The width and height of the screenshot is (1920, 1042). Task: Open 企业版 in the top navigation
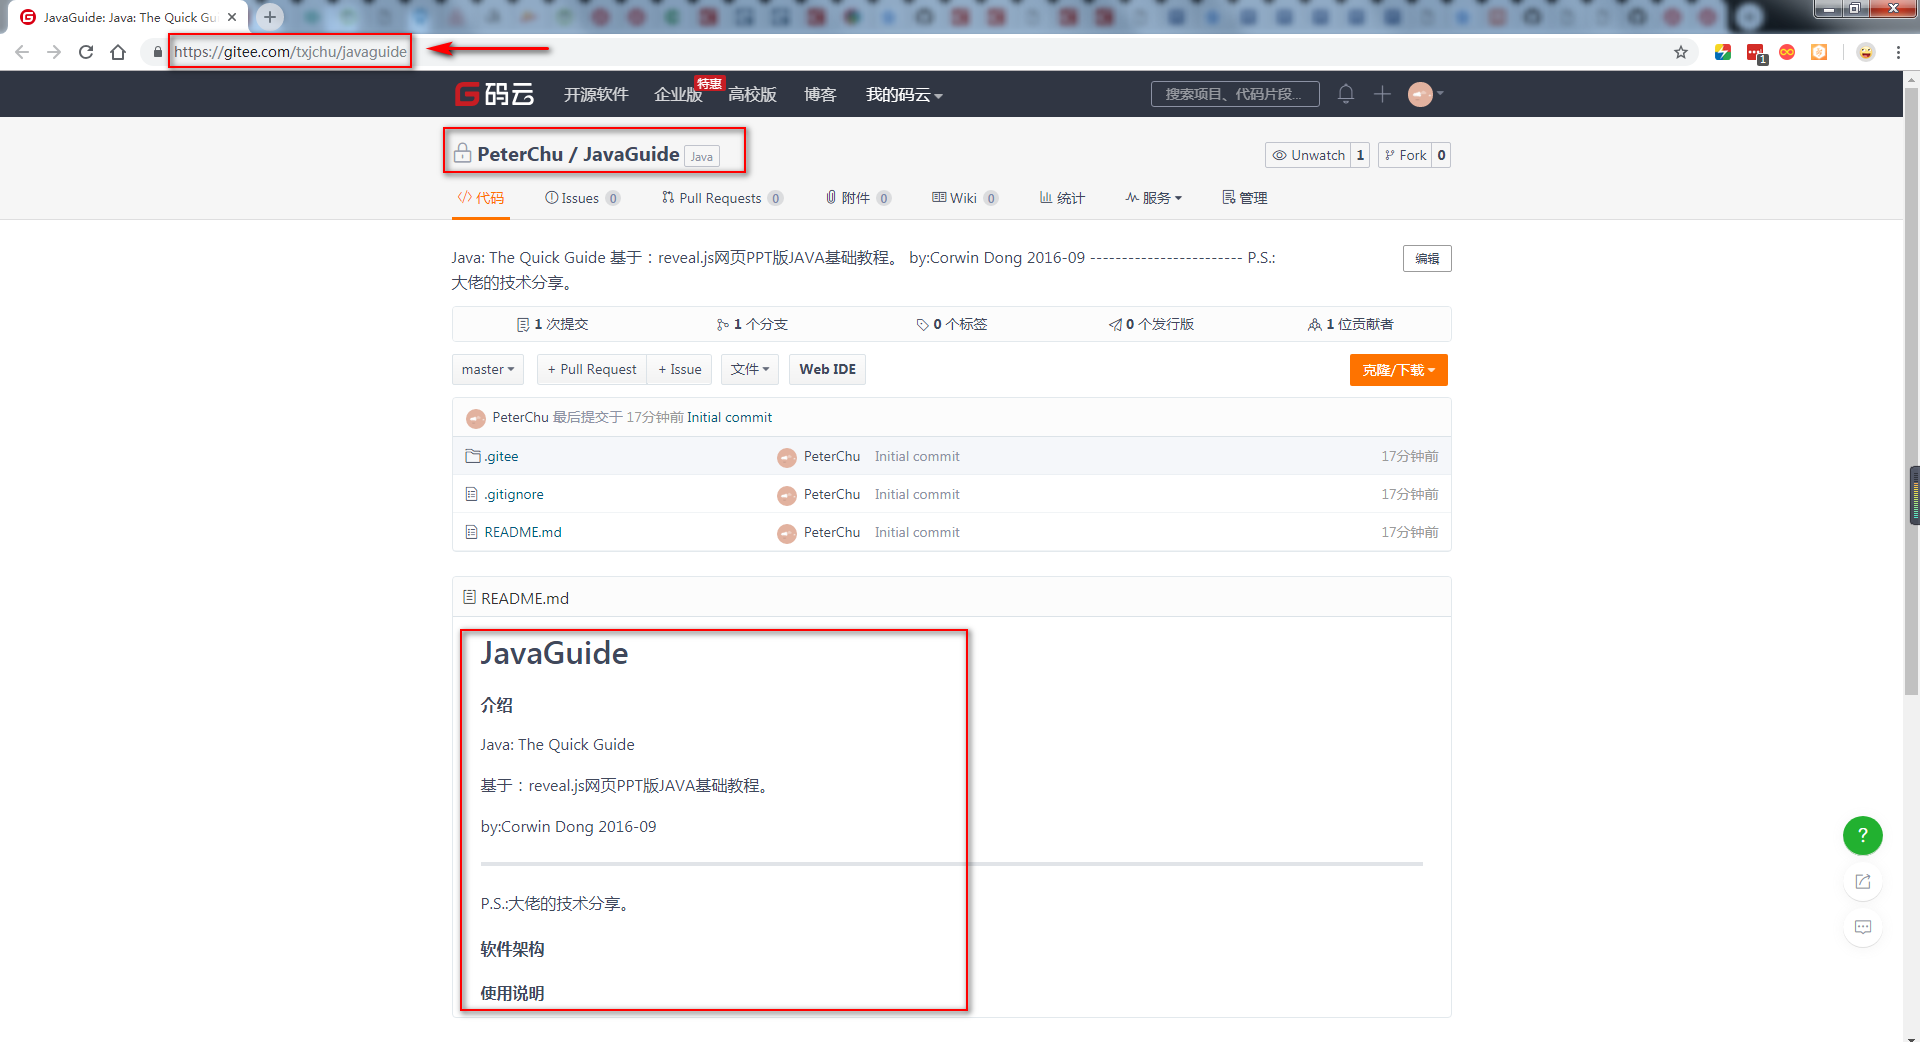(x=678, y=94)
